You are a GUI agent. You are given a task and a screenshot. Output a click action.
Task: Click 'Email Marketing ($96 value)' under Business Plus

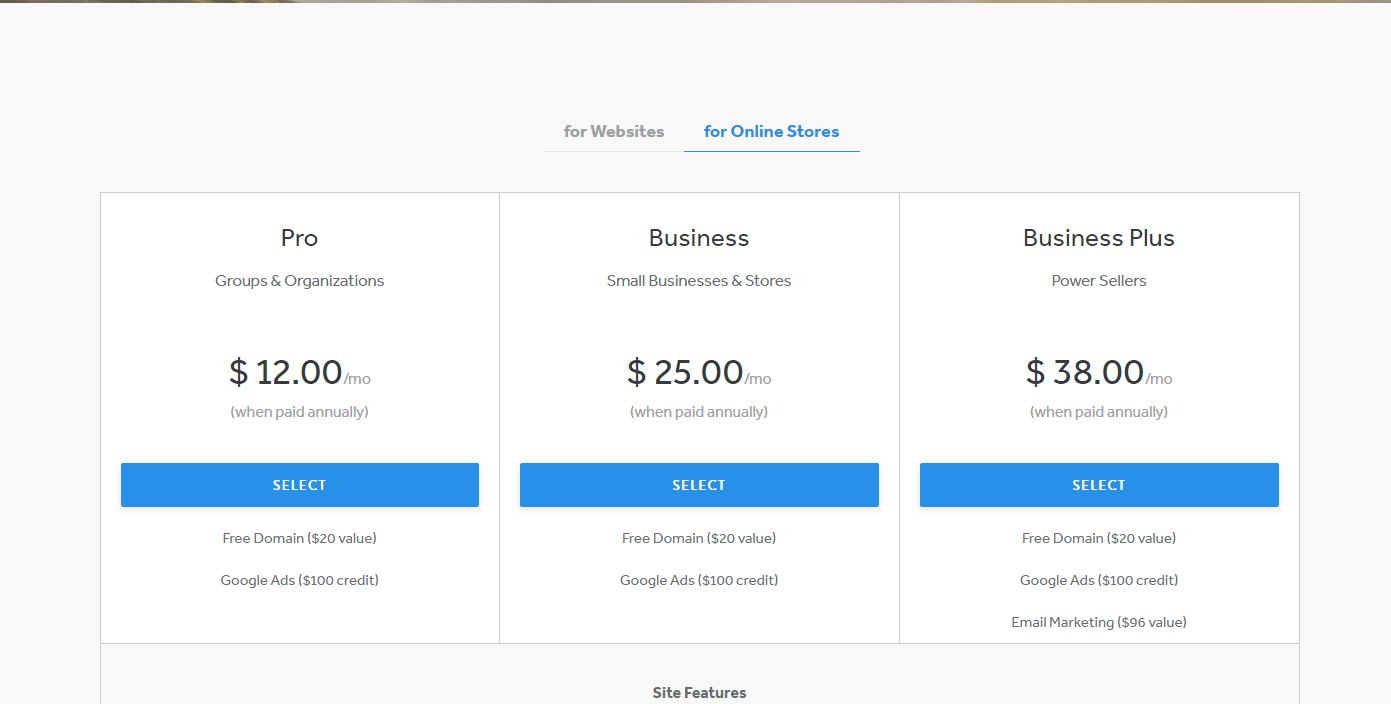(x=1098, y=621)
